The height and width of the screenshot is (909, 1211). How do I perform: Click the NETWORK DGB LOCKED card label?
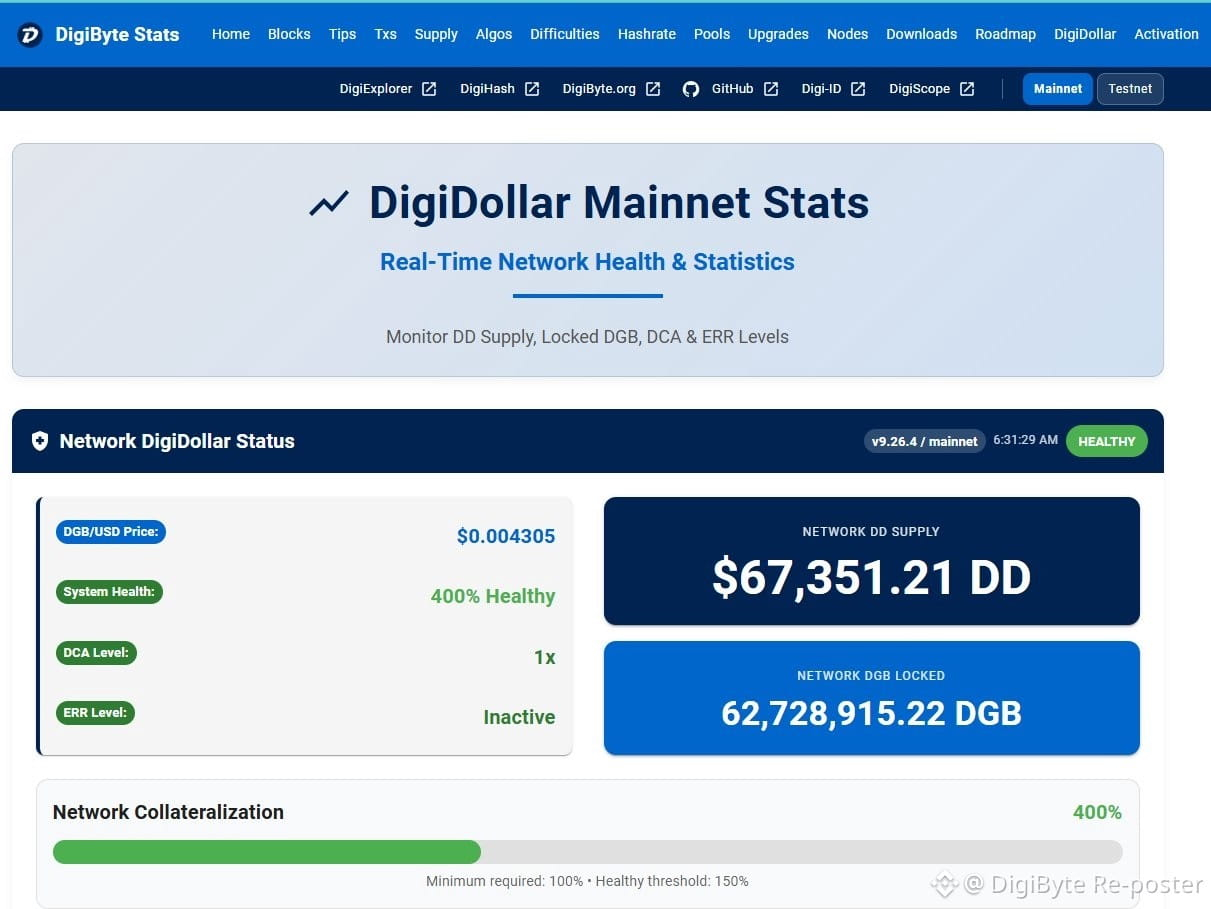coord(871,676)
